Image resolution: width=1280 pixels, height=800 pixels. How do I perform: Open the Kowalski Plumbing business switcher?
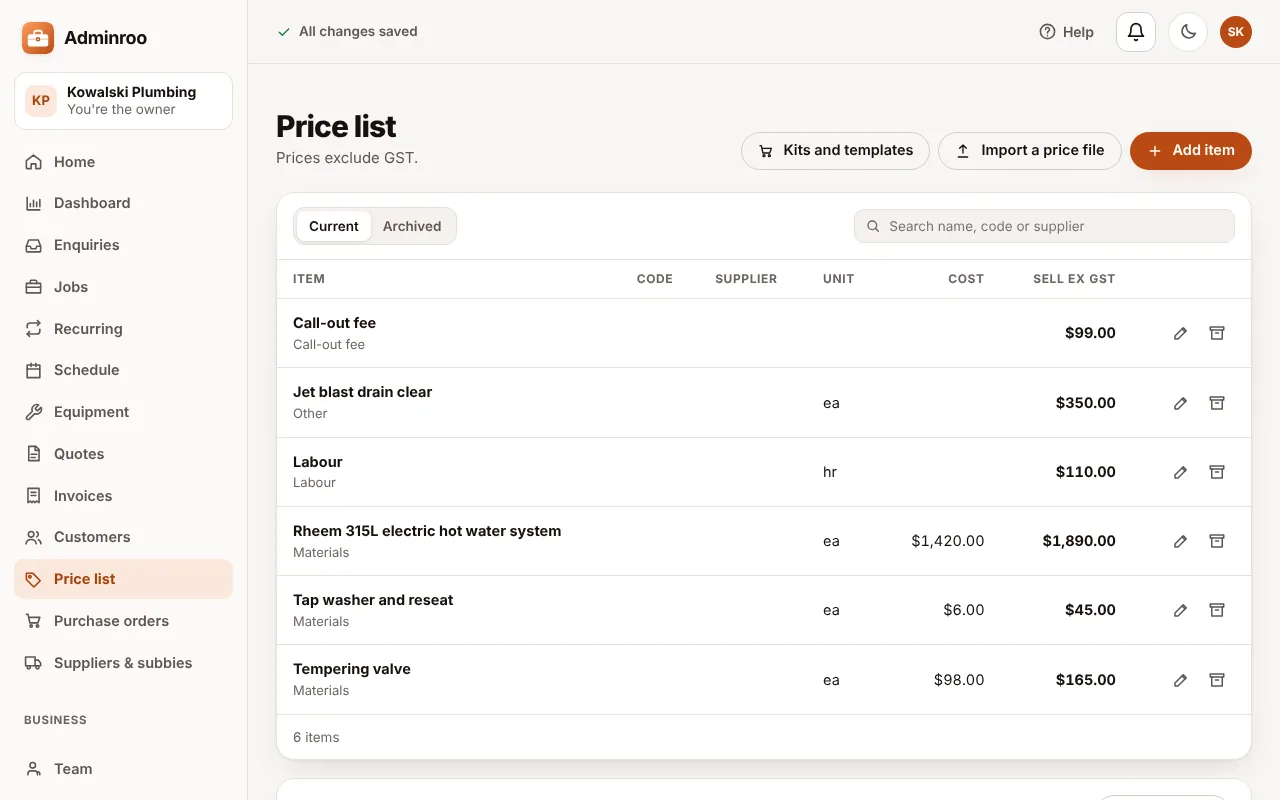(123, 101)
